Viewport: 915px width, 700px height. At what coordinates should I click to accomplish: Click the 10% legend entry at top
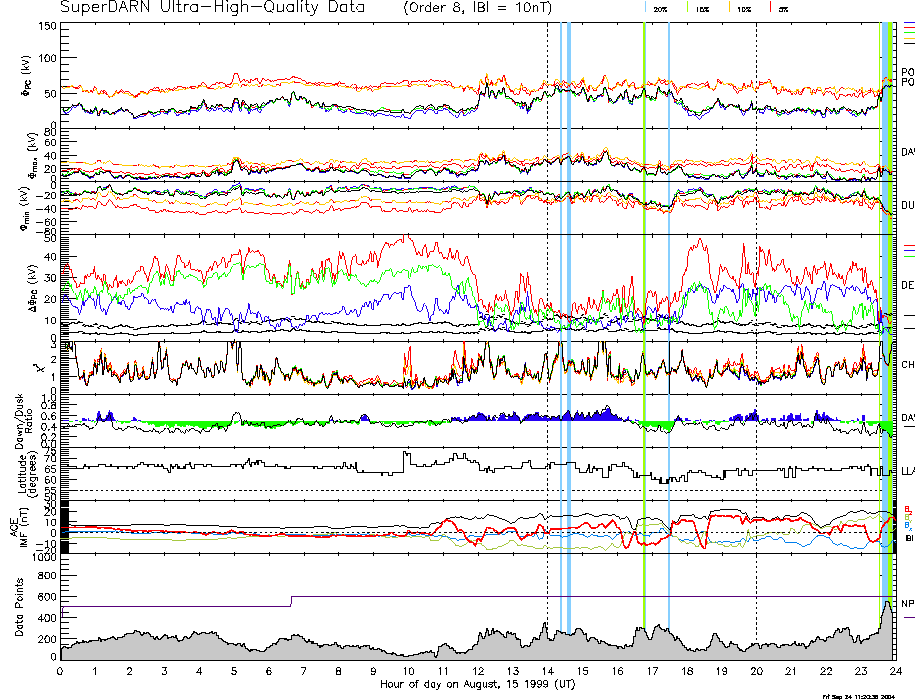click(x=743, y=7)
